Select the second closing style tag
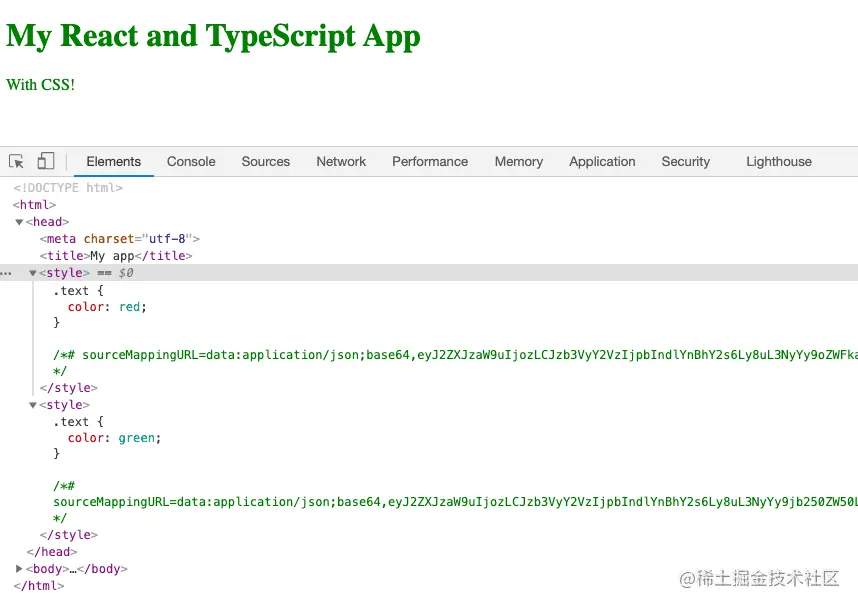 click(x=68, y=535)
